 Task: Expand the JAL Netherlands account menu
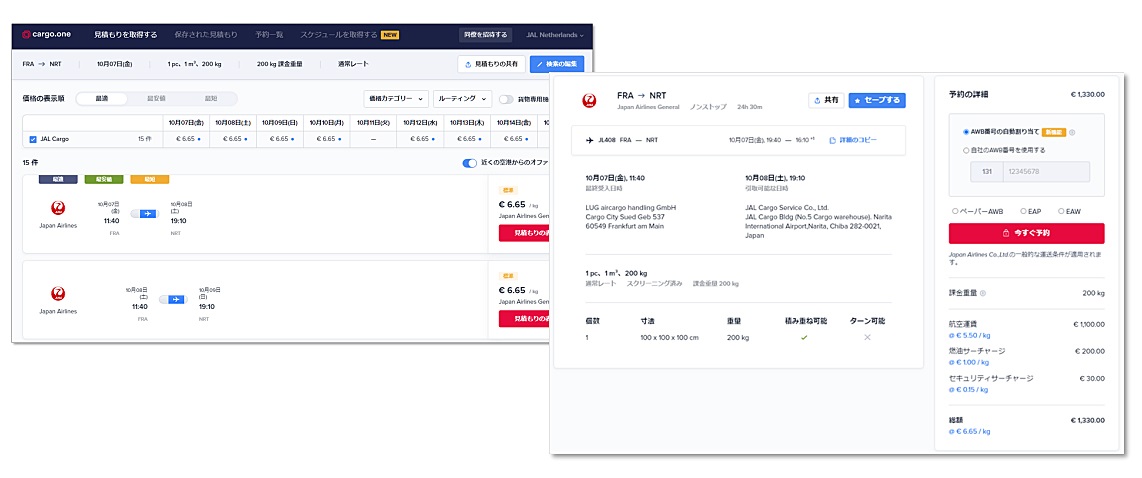click(x=555, y=34)
